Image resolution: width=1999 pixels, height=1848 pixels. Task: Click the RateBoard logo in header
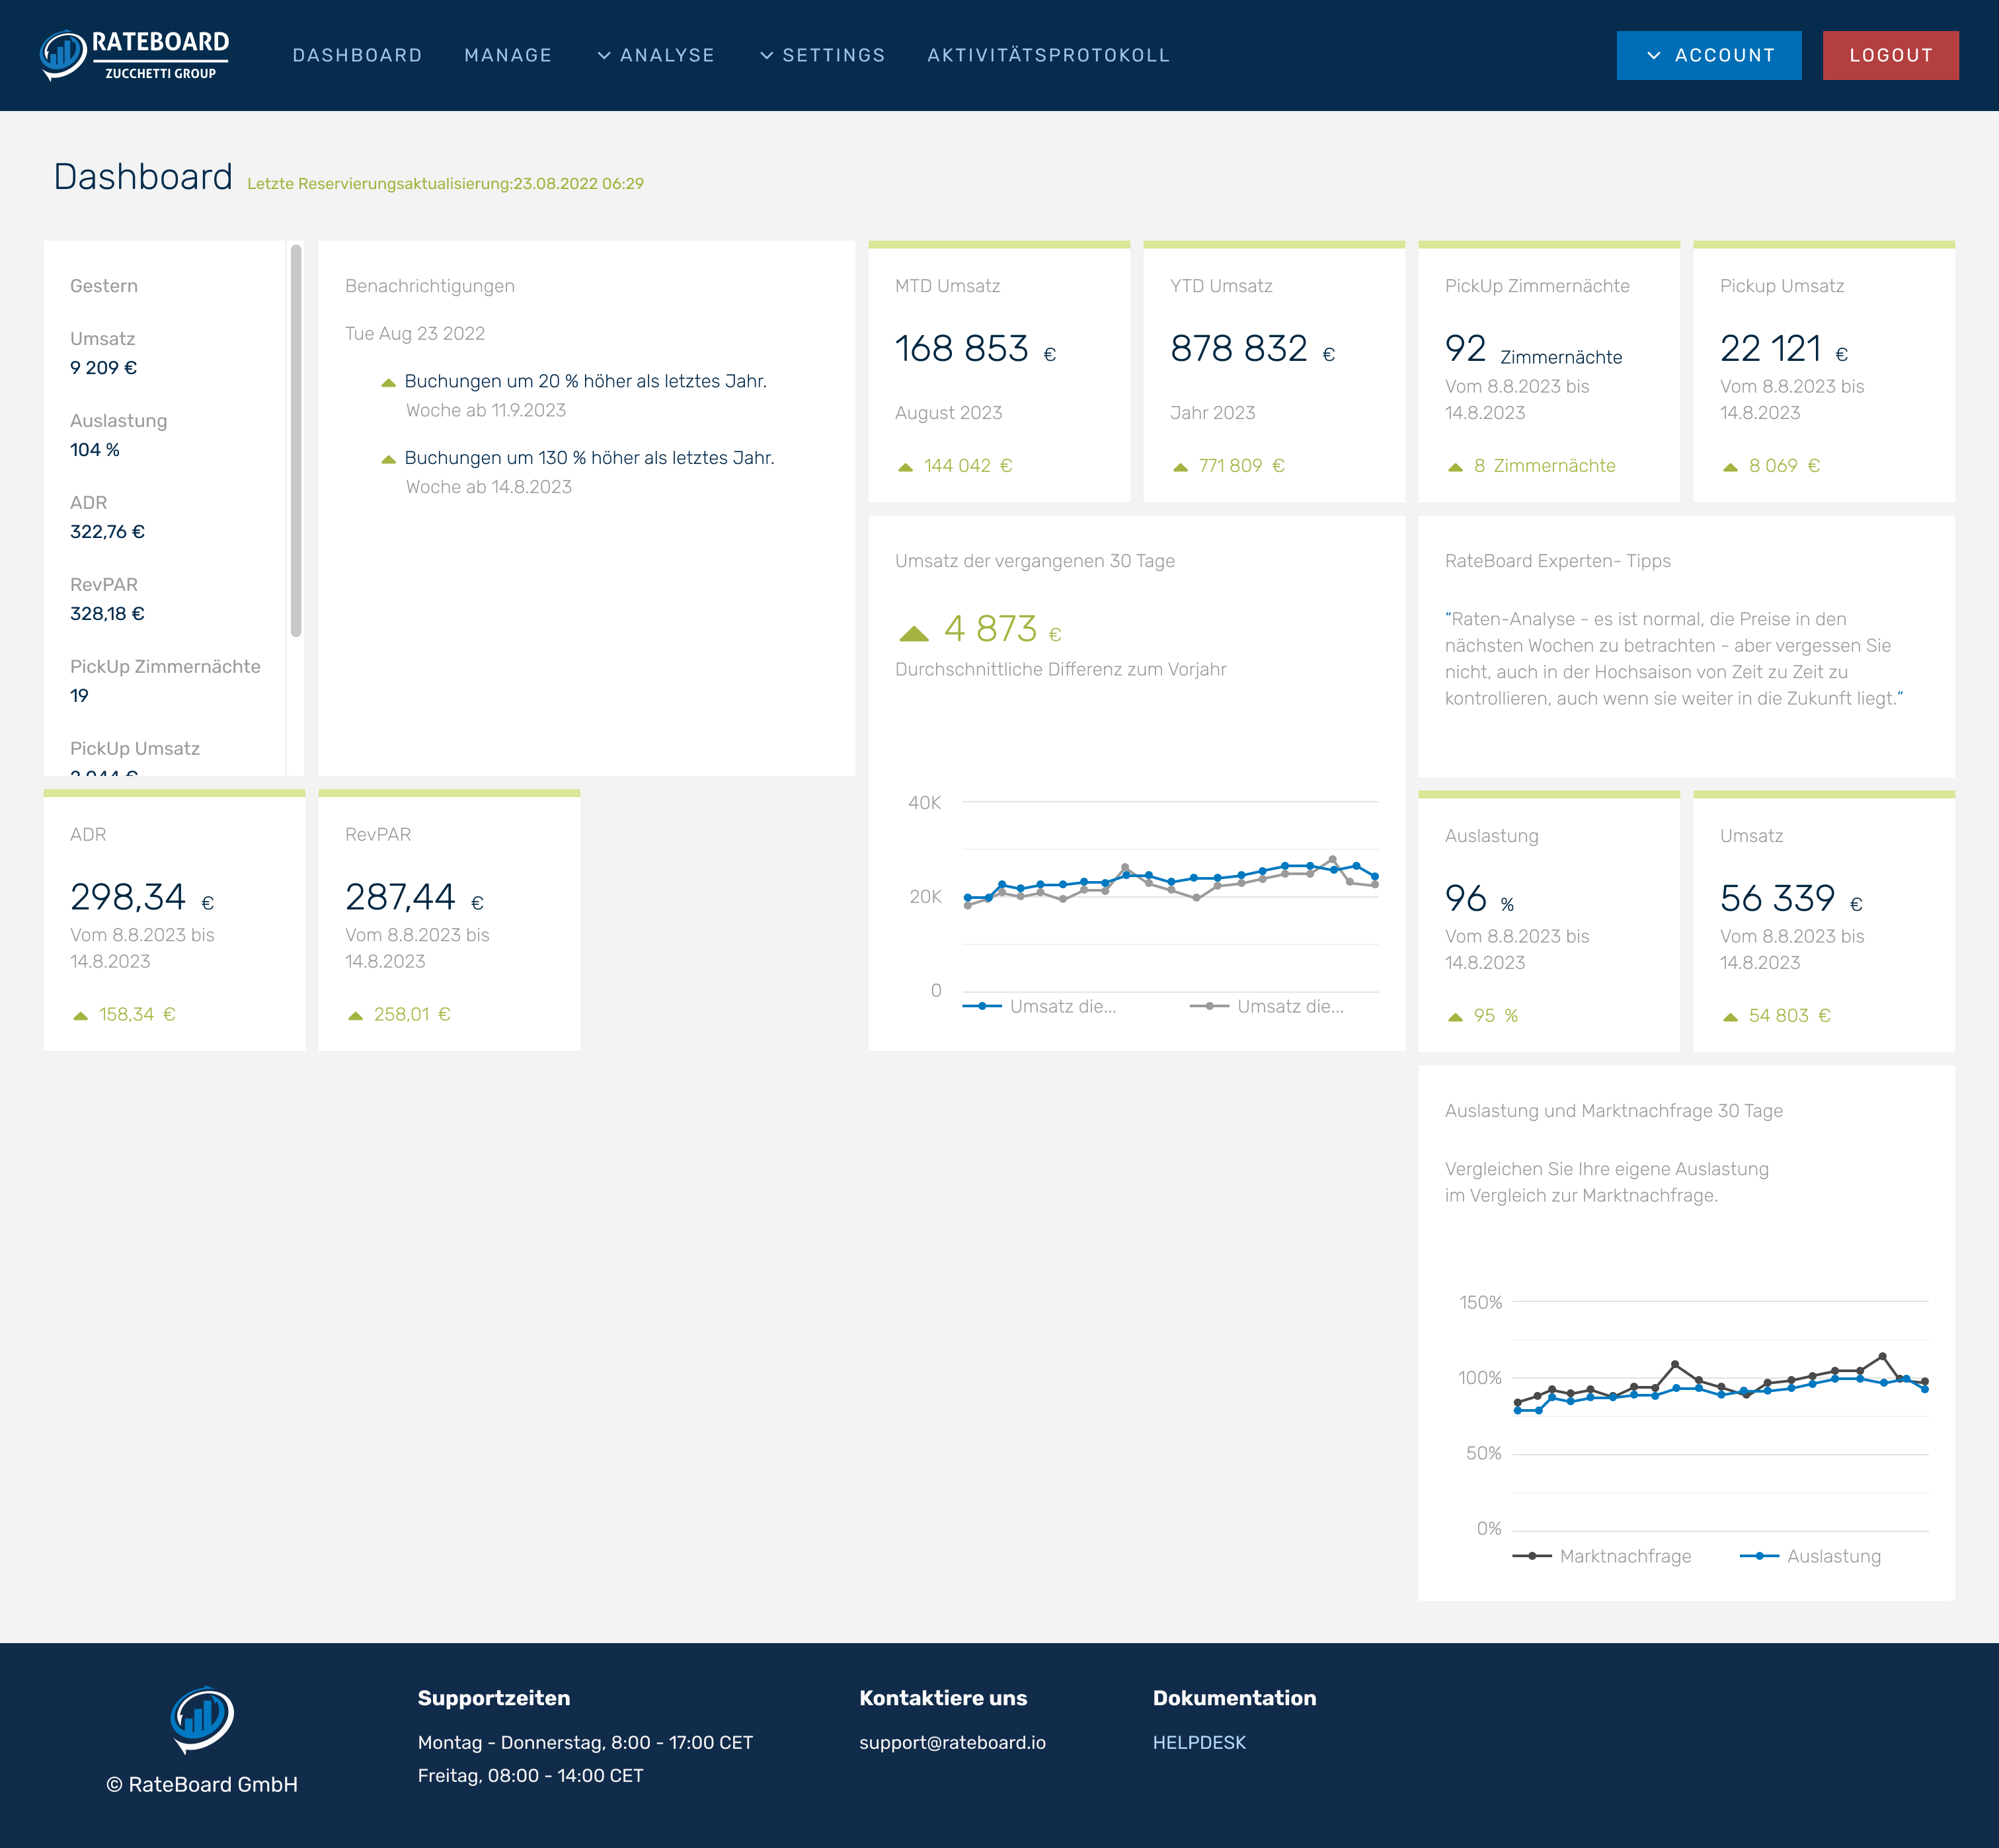(x=135, y=55)
